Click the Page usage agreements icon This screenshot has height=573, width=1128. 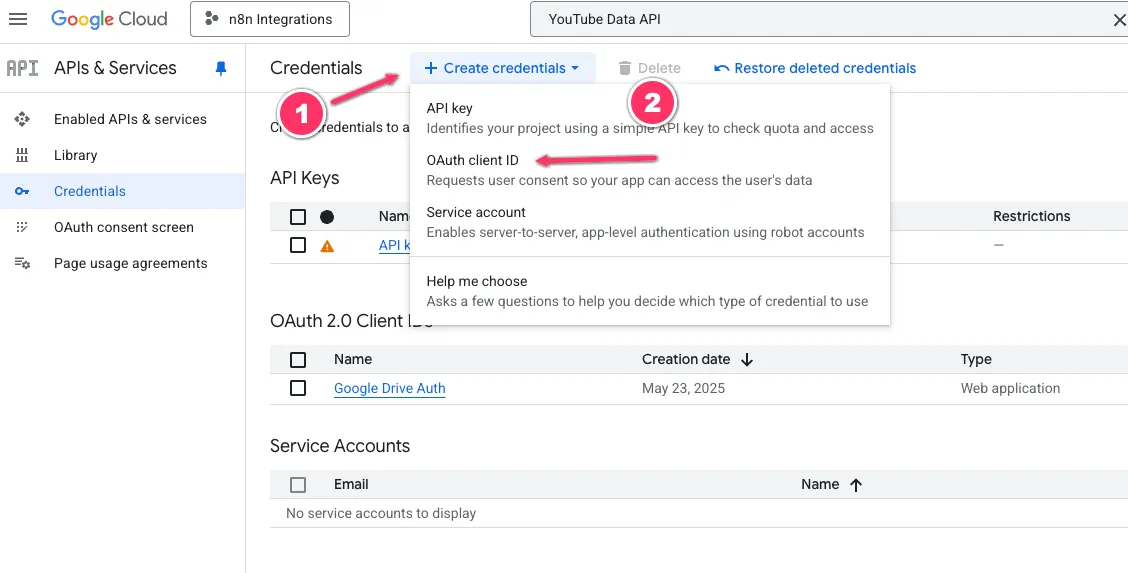22,263
